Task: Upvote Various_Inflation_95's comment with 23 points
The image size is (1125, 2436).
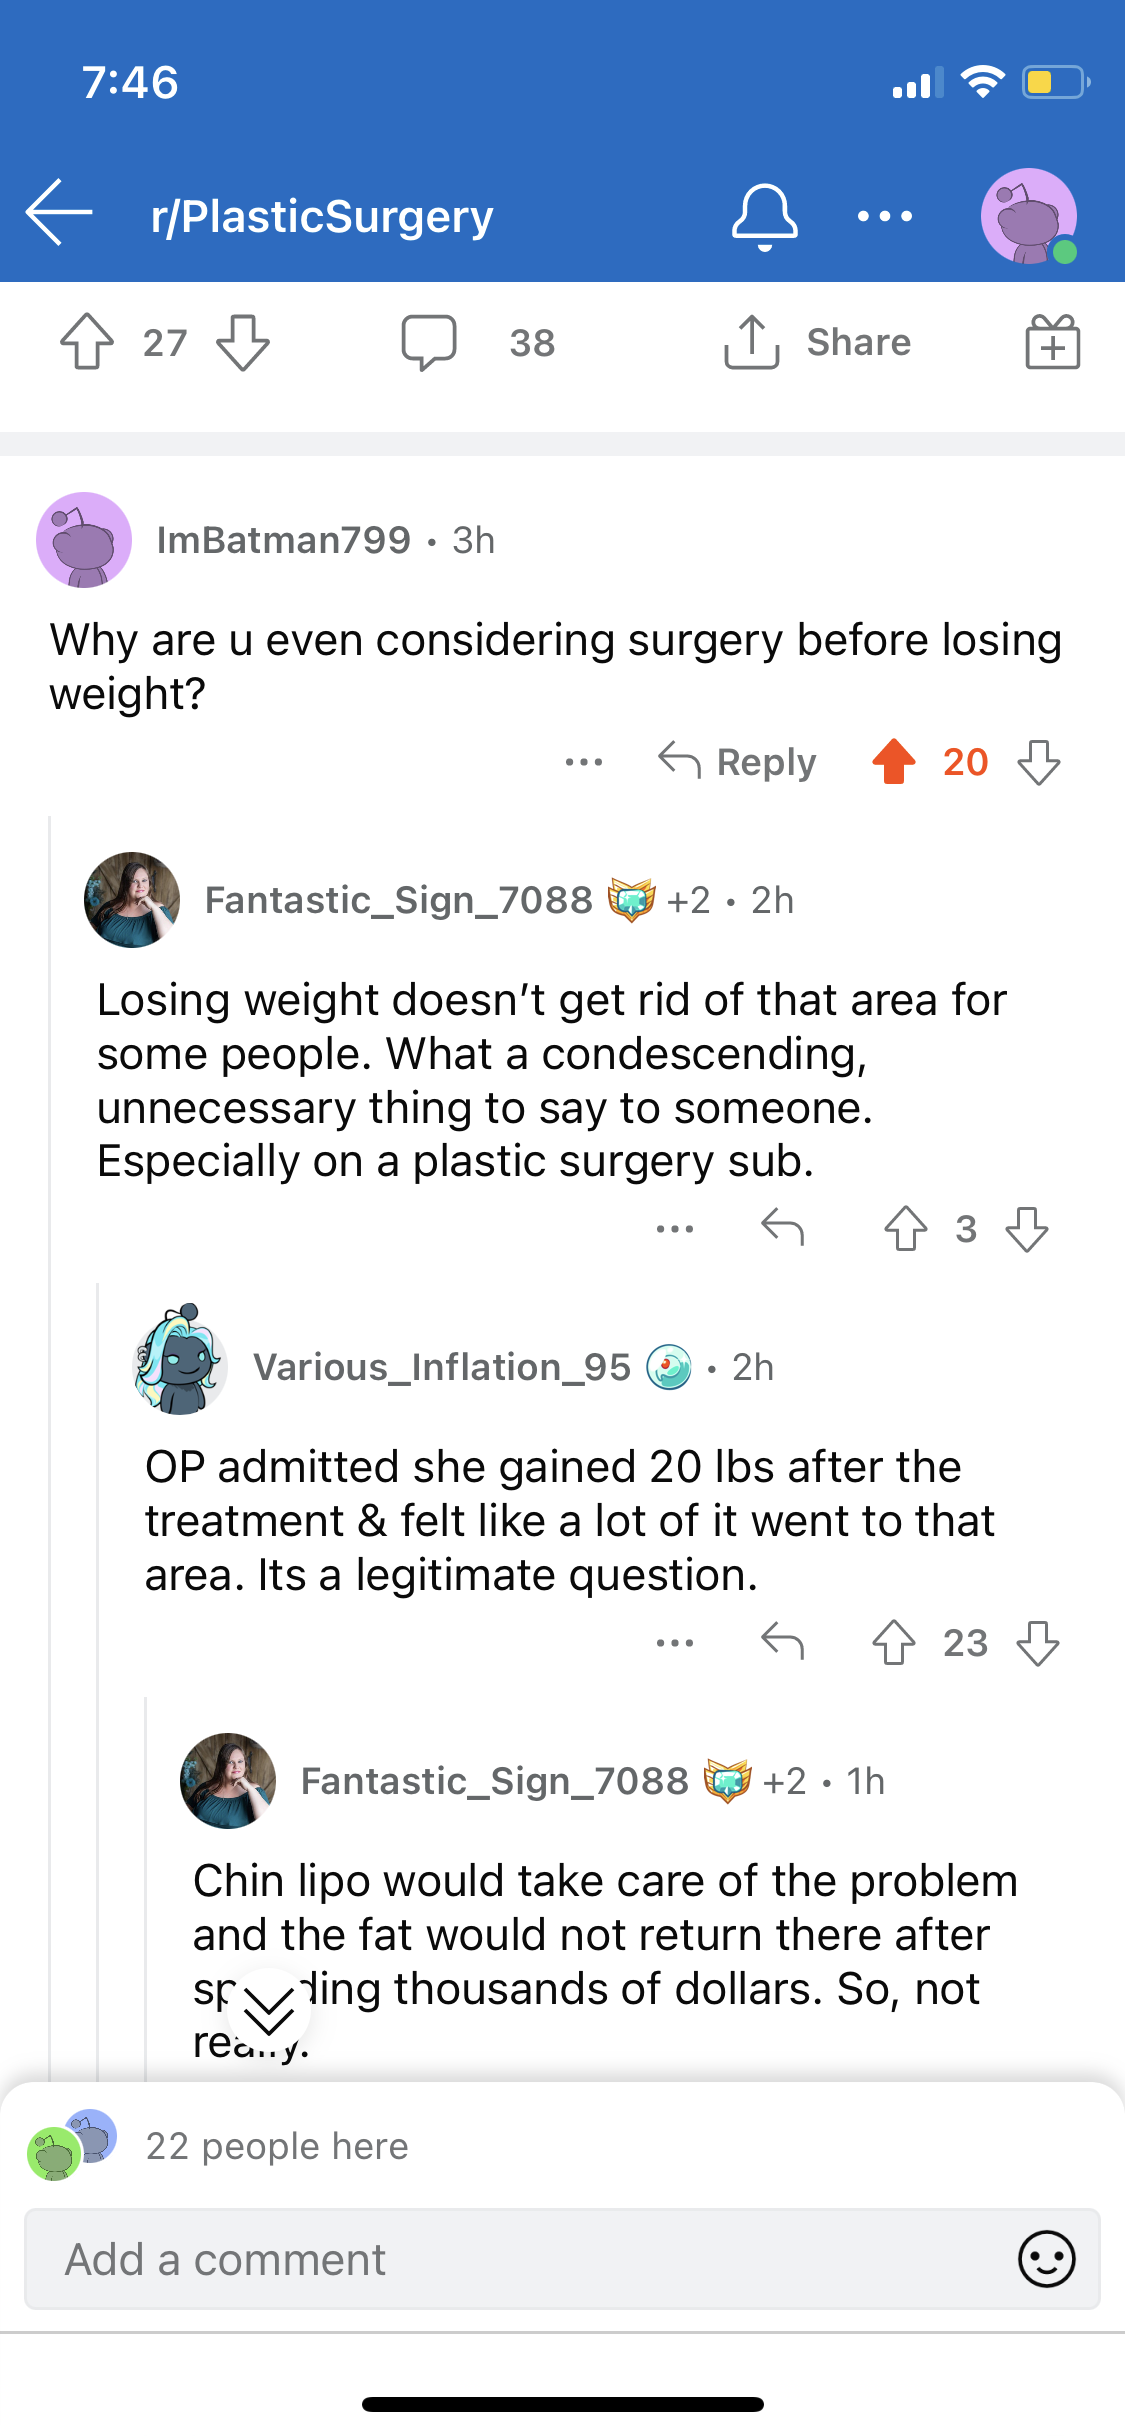Action: [894, 1642]
